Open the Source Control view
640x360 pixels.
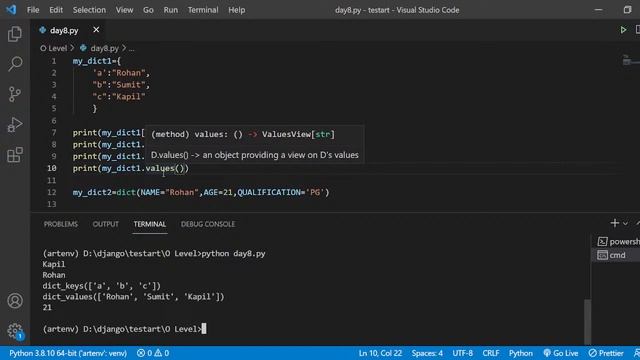pyautogui.click(x=15, y=94)
